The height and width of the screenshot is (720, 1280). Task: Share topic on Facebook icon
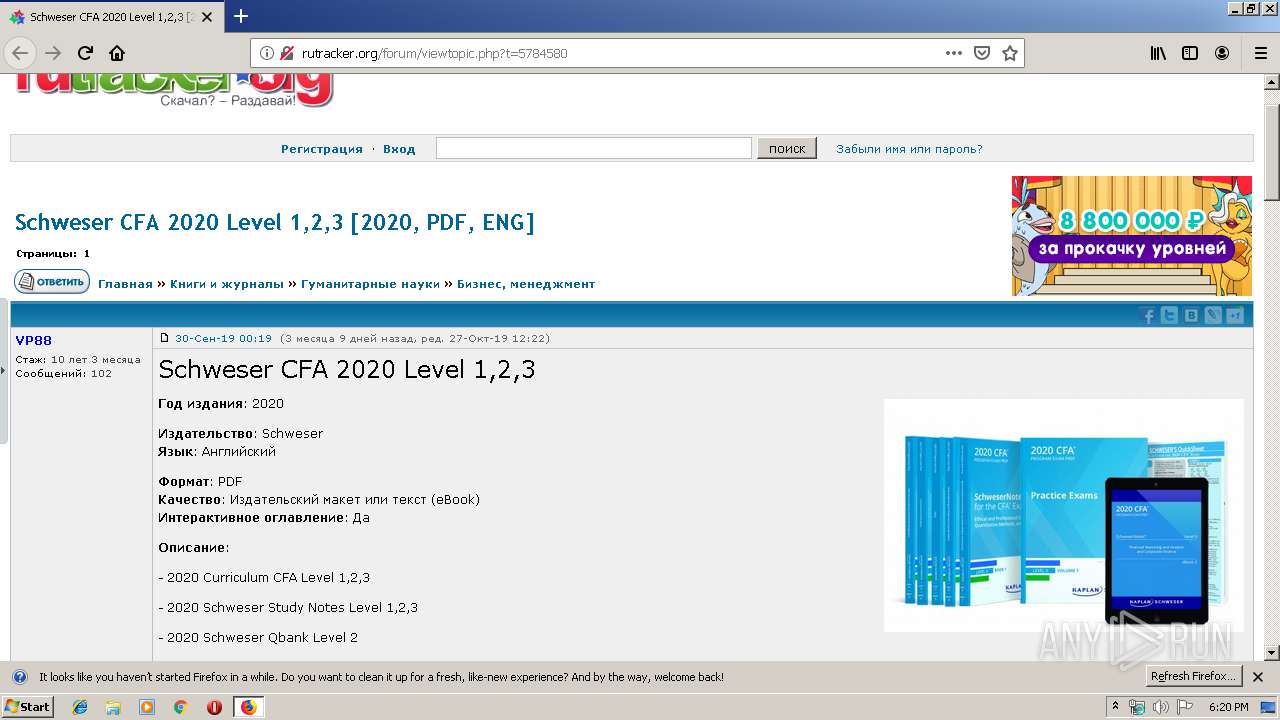[1149, 316]
